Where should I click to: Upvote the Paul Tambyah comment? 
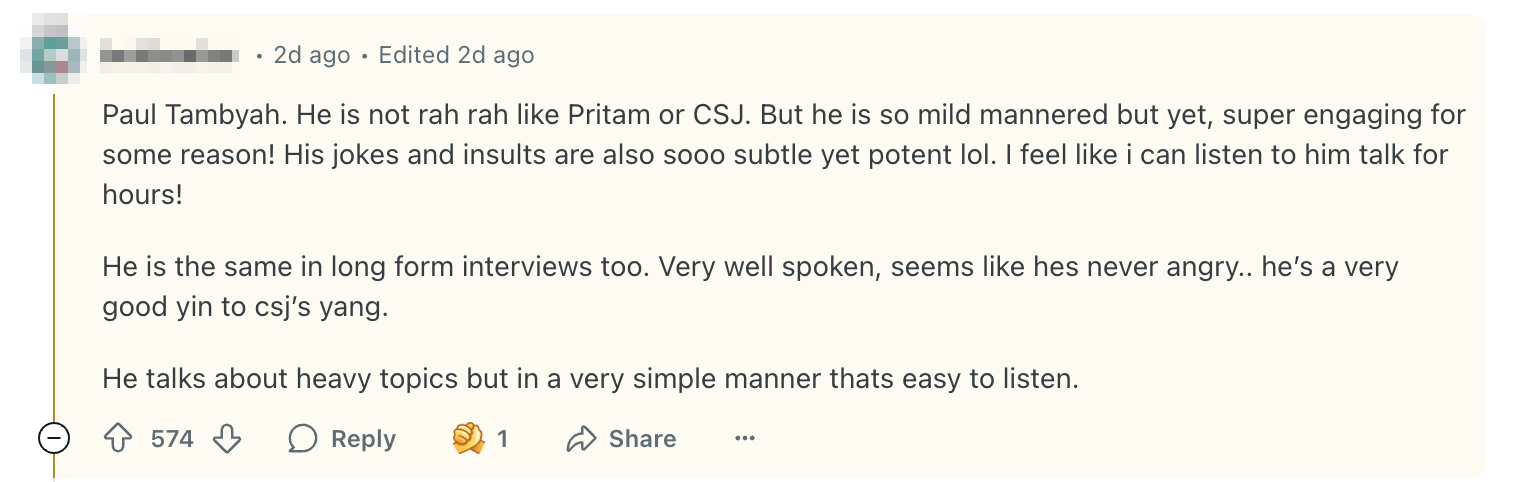(x=119, y=438)
